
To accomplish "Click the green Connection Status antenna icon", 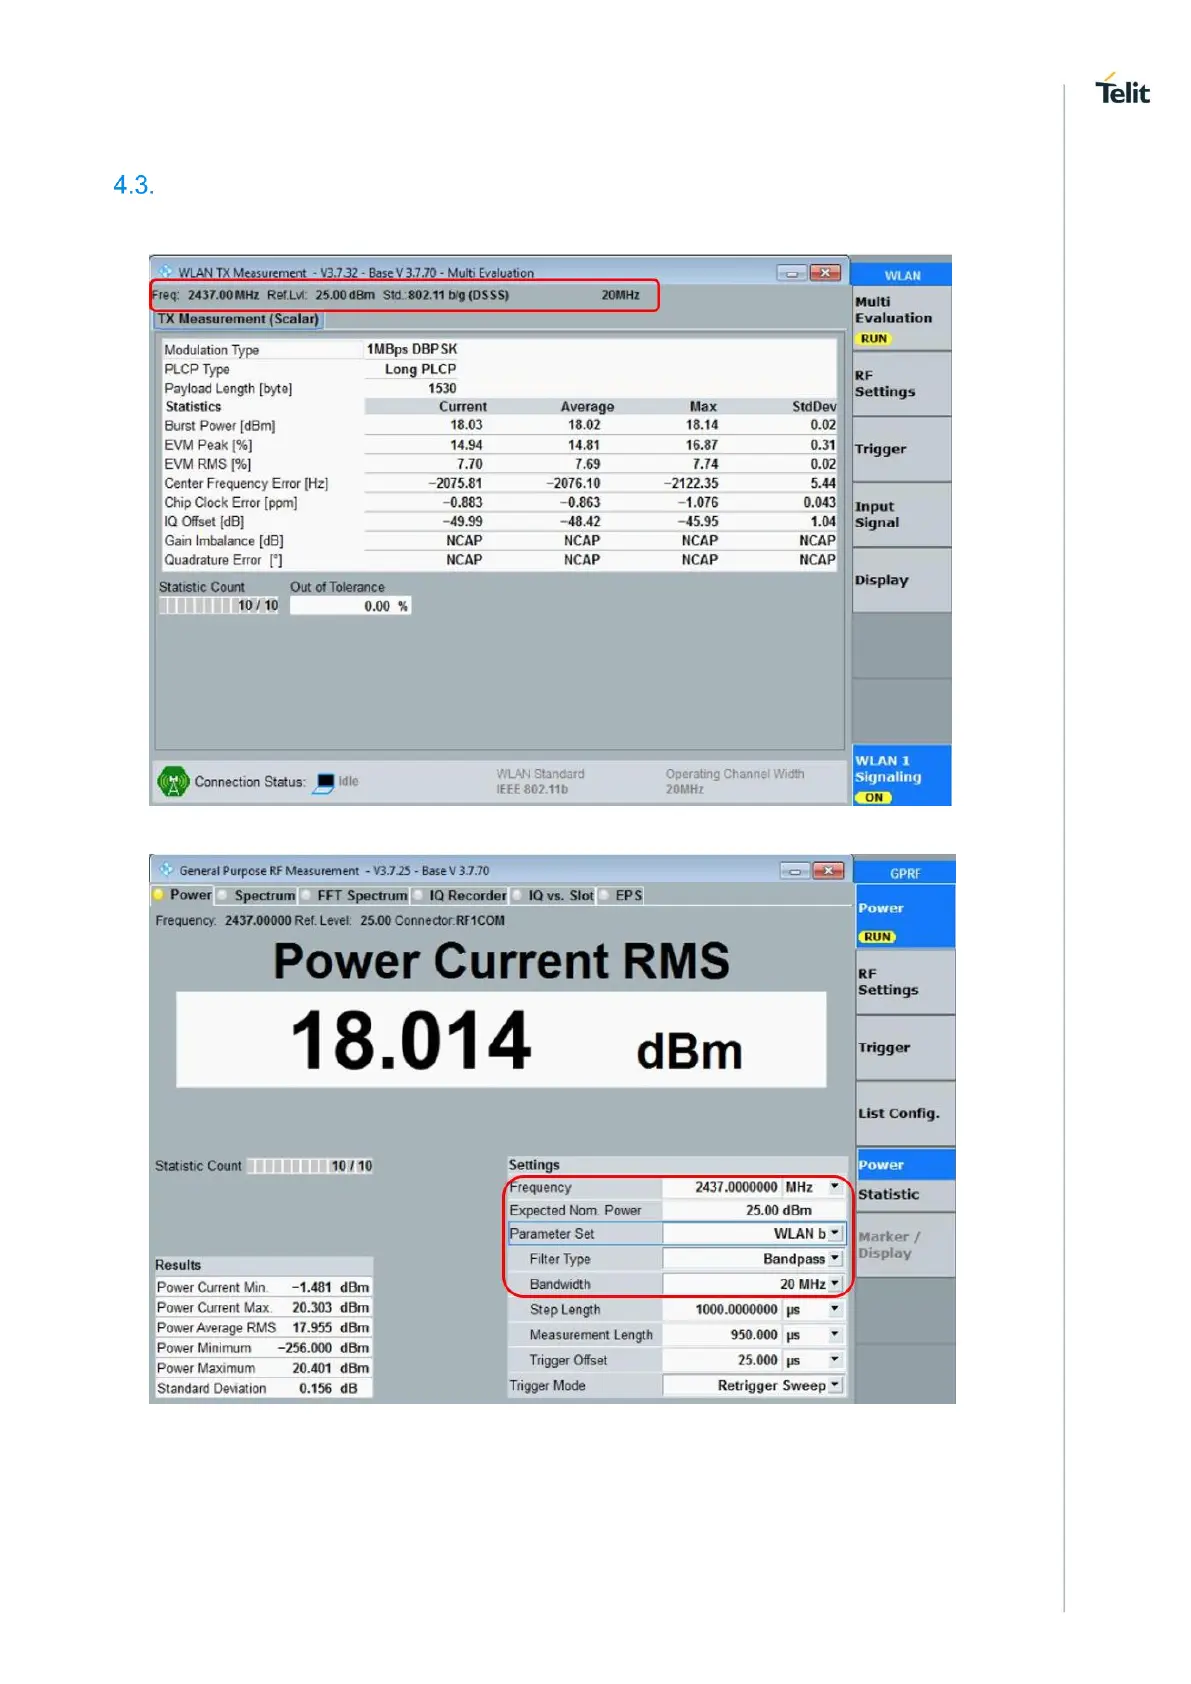I will 174,781.
